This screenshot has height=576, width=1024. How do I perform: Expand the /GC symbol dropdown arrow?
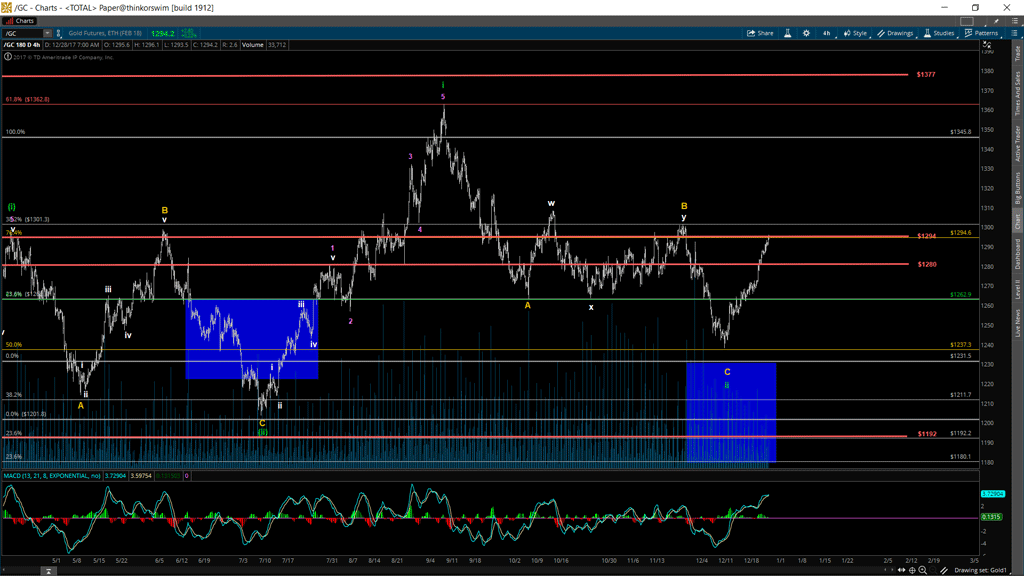click(47, 33)
